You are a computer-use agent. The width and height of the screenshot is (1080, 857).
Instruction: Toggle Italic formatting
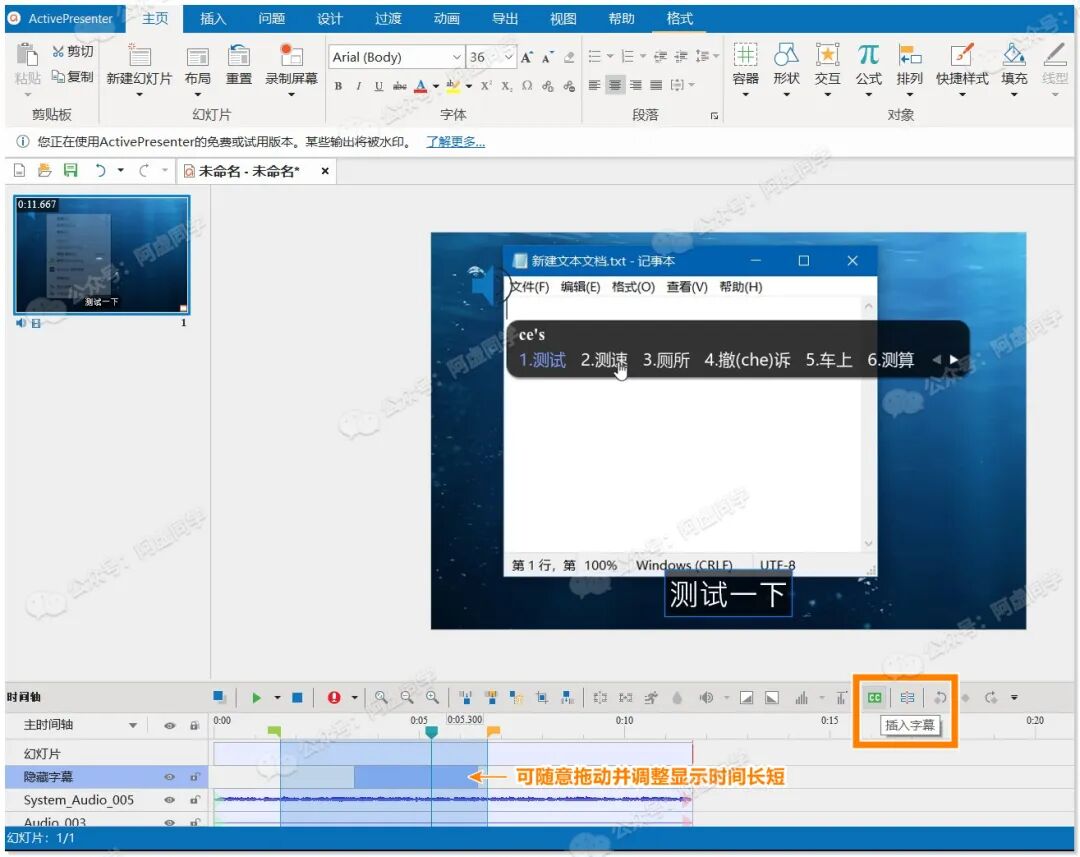click(359, 85)
